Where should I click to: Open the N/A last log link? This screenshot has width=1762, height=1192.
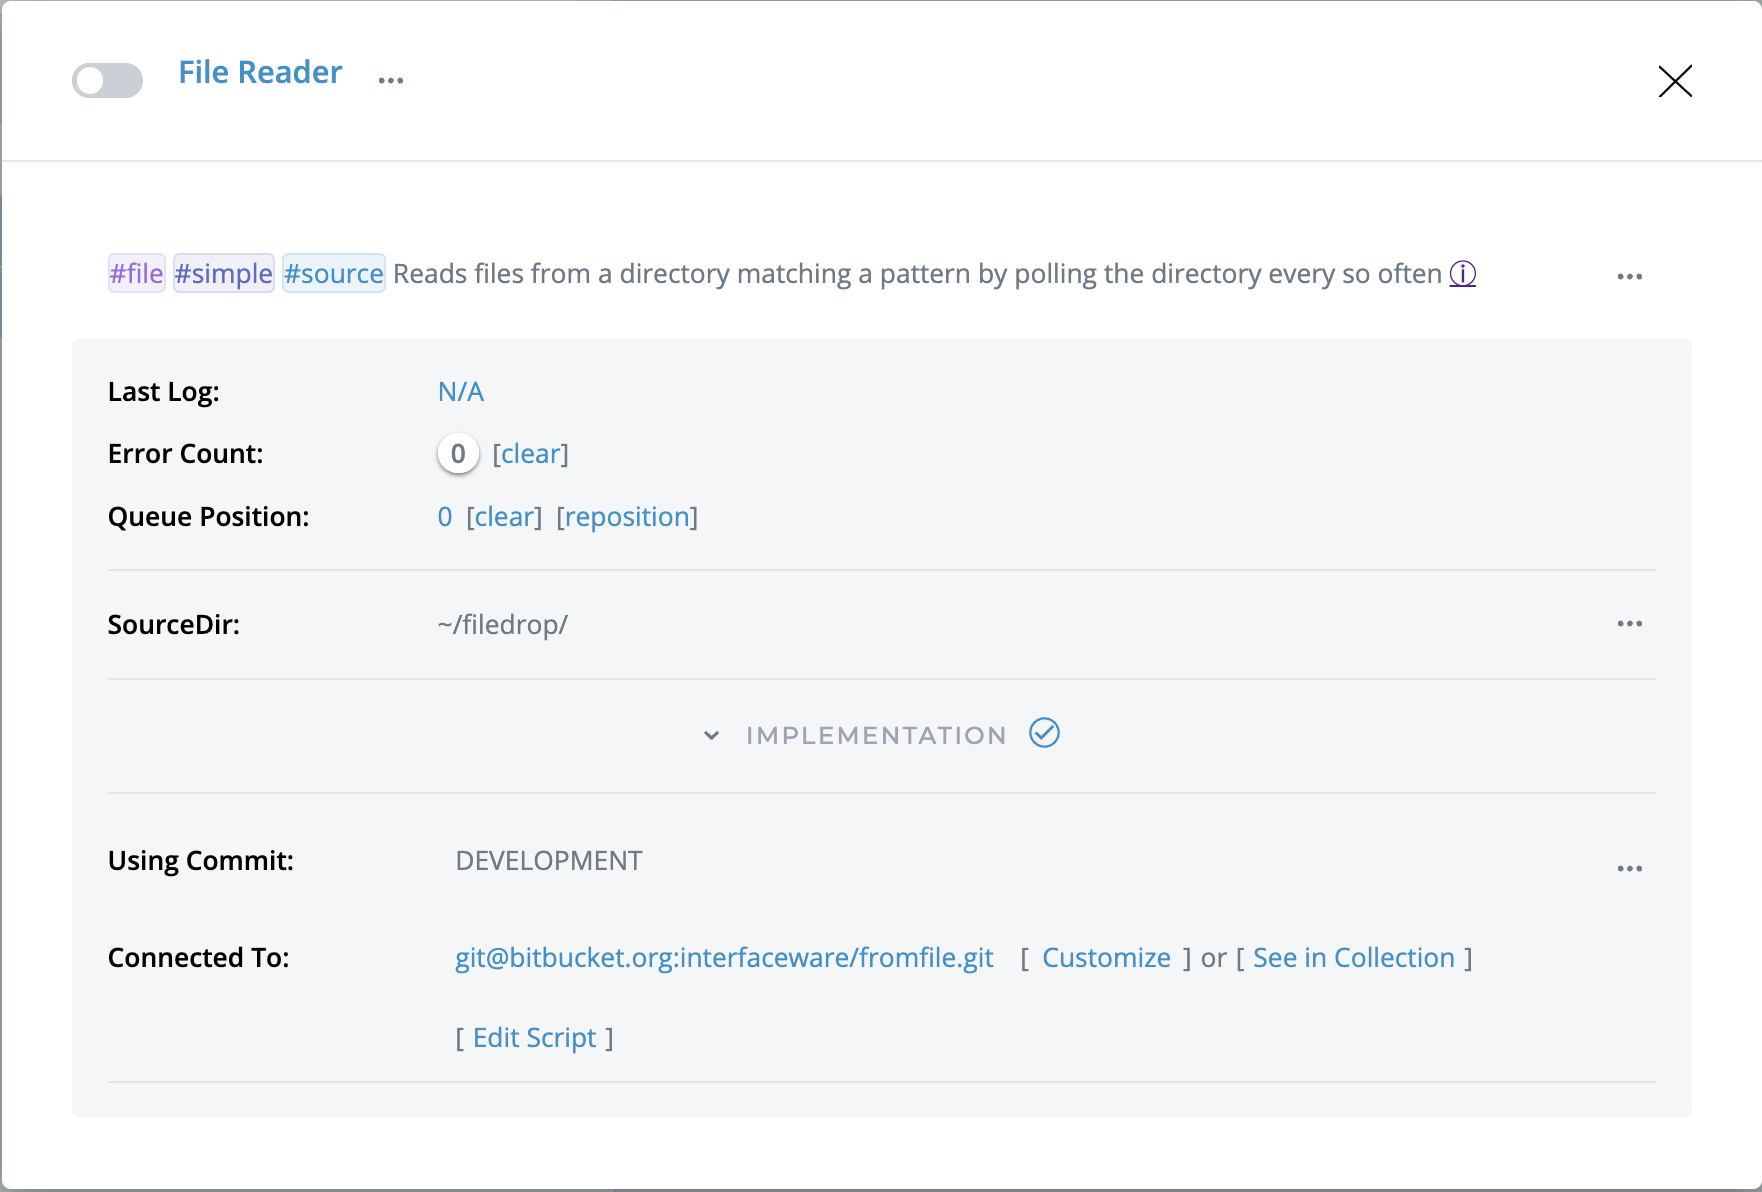pyautogui.click(x=460, y=392)
